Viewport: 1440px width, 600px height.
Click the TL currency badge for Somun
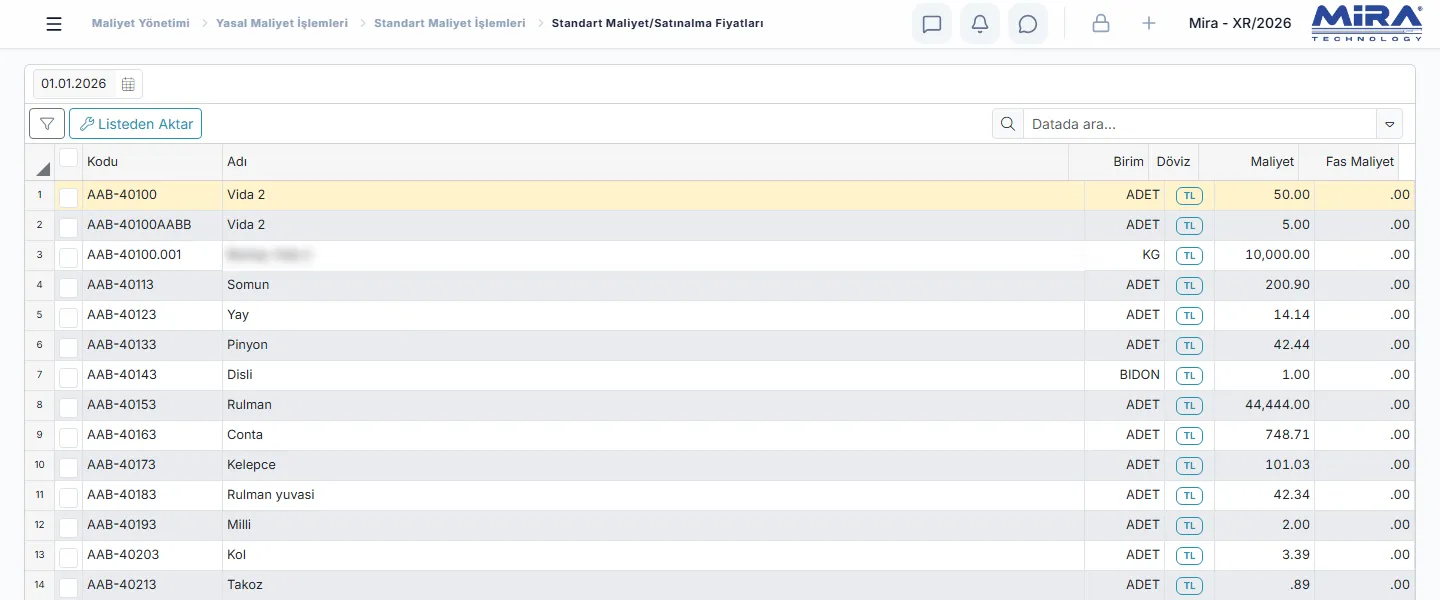point(1189,286)
